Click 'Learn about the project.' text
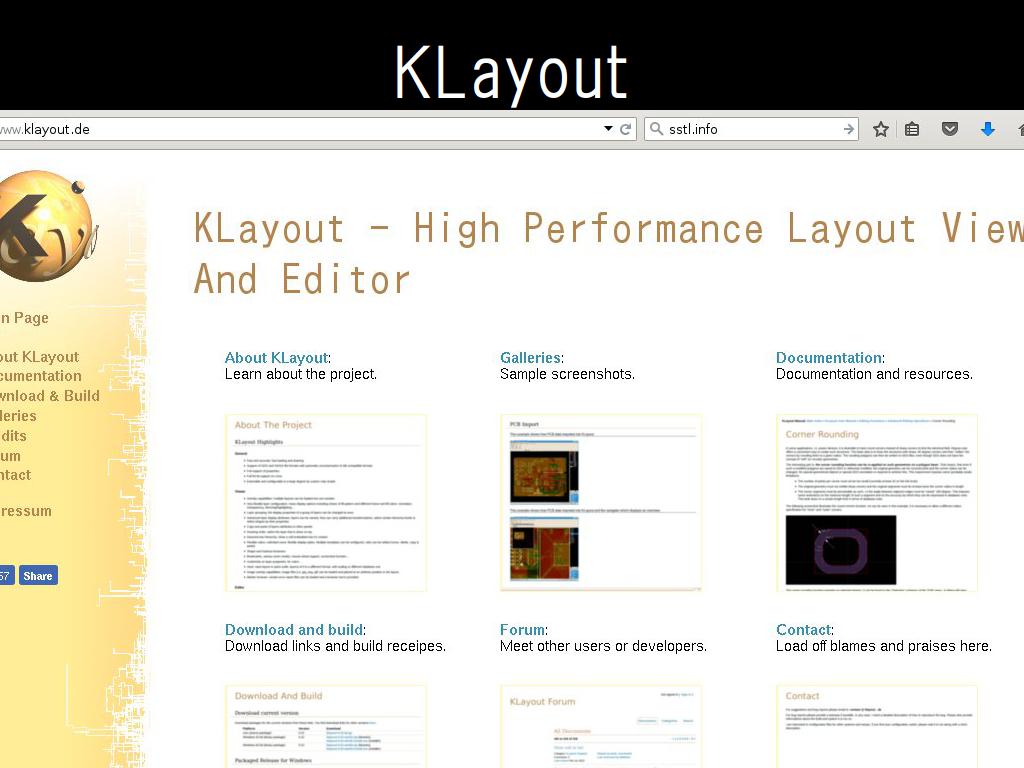The image size is (1024, 768). coord(300,374)
